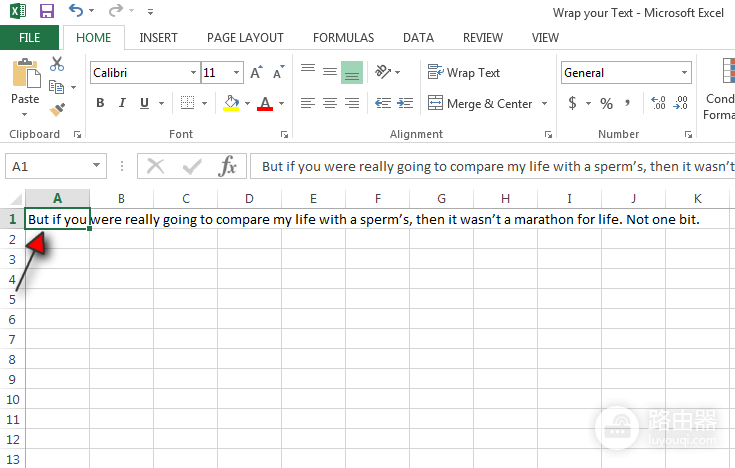Toggle underline formatting
The image size is (735, 468).
pyautogui.click(x=144, y=103)
